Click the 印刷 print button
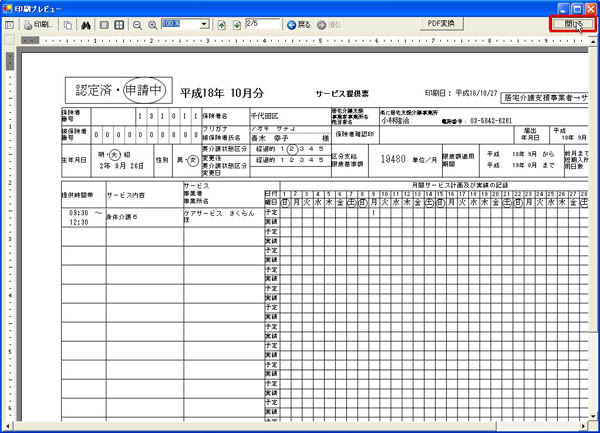 [38, 25]
